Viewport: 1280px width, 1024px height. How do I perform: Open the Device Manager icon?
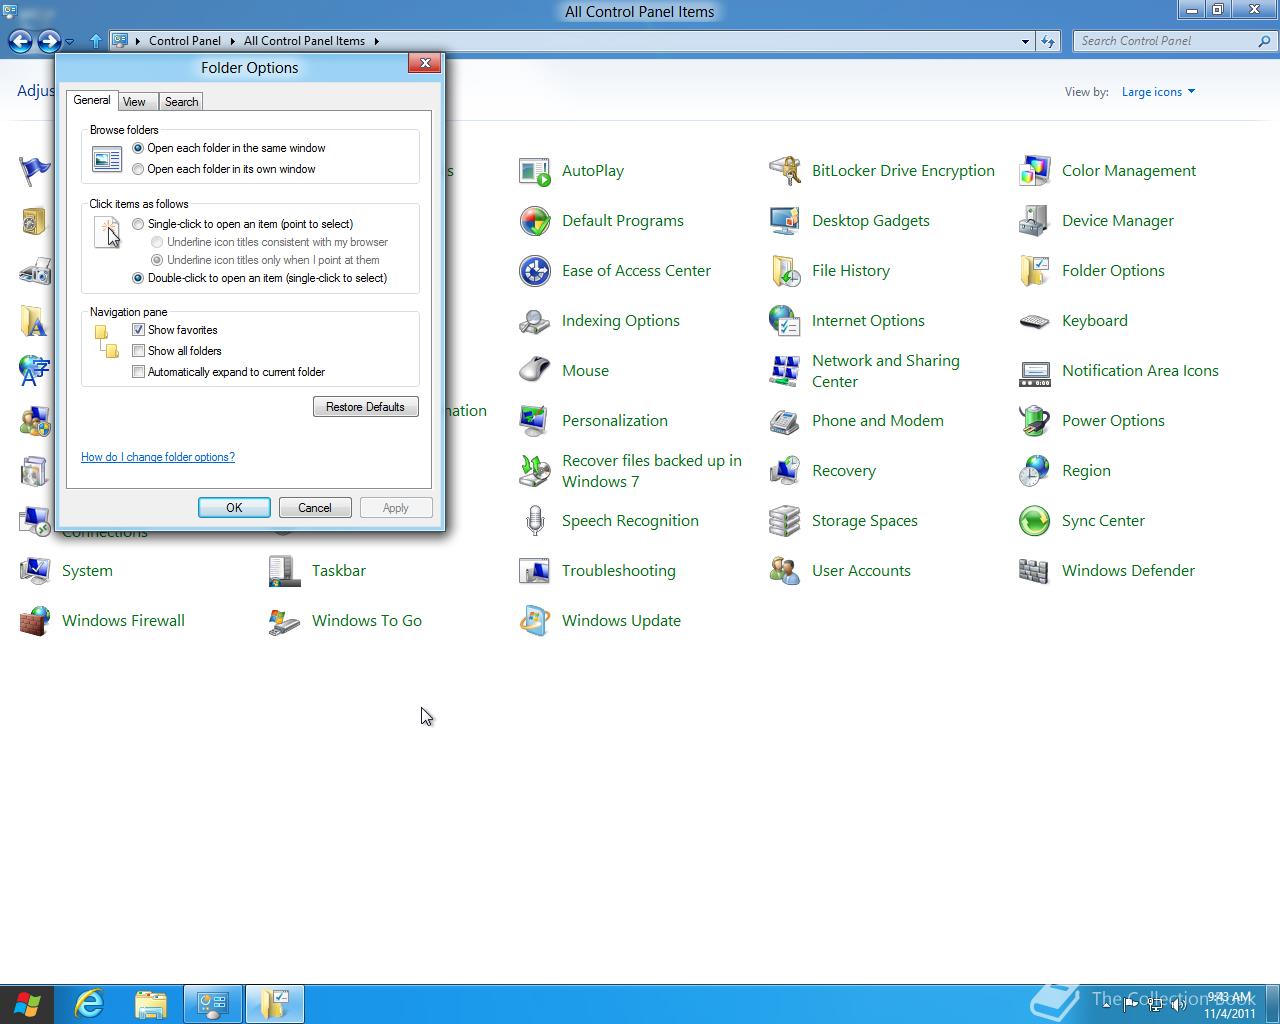[1117, 220]
